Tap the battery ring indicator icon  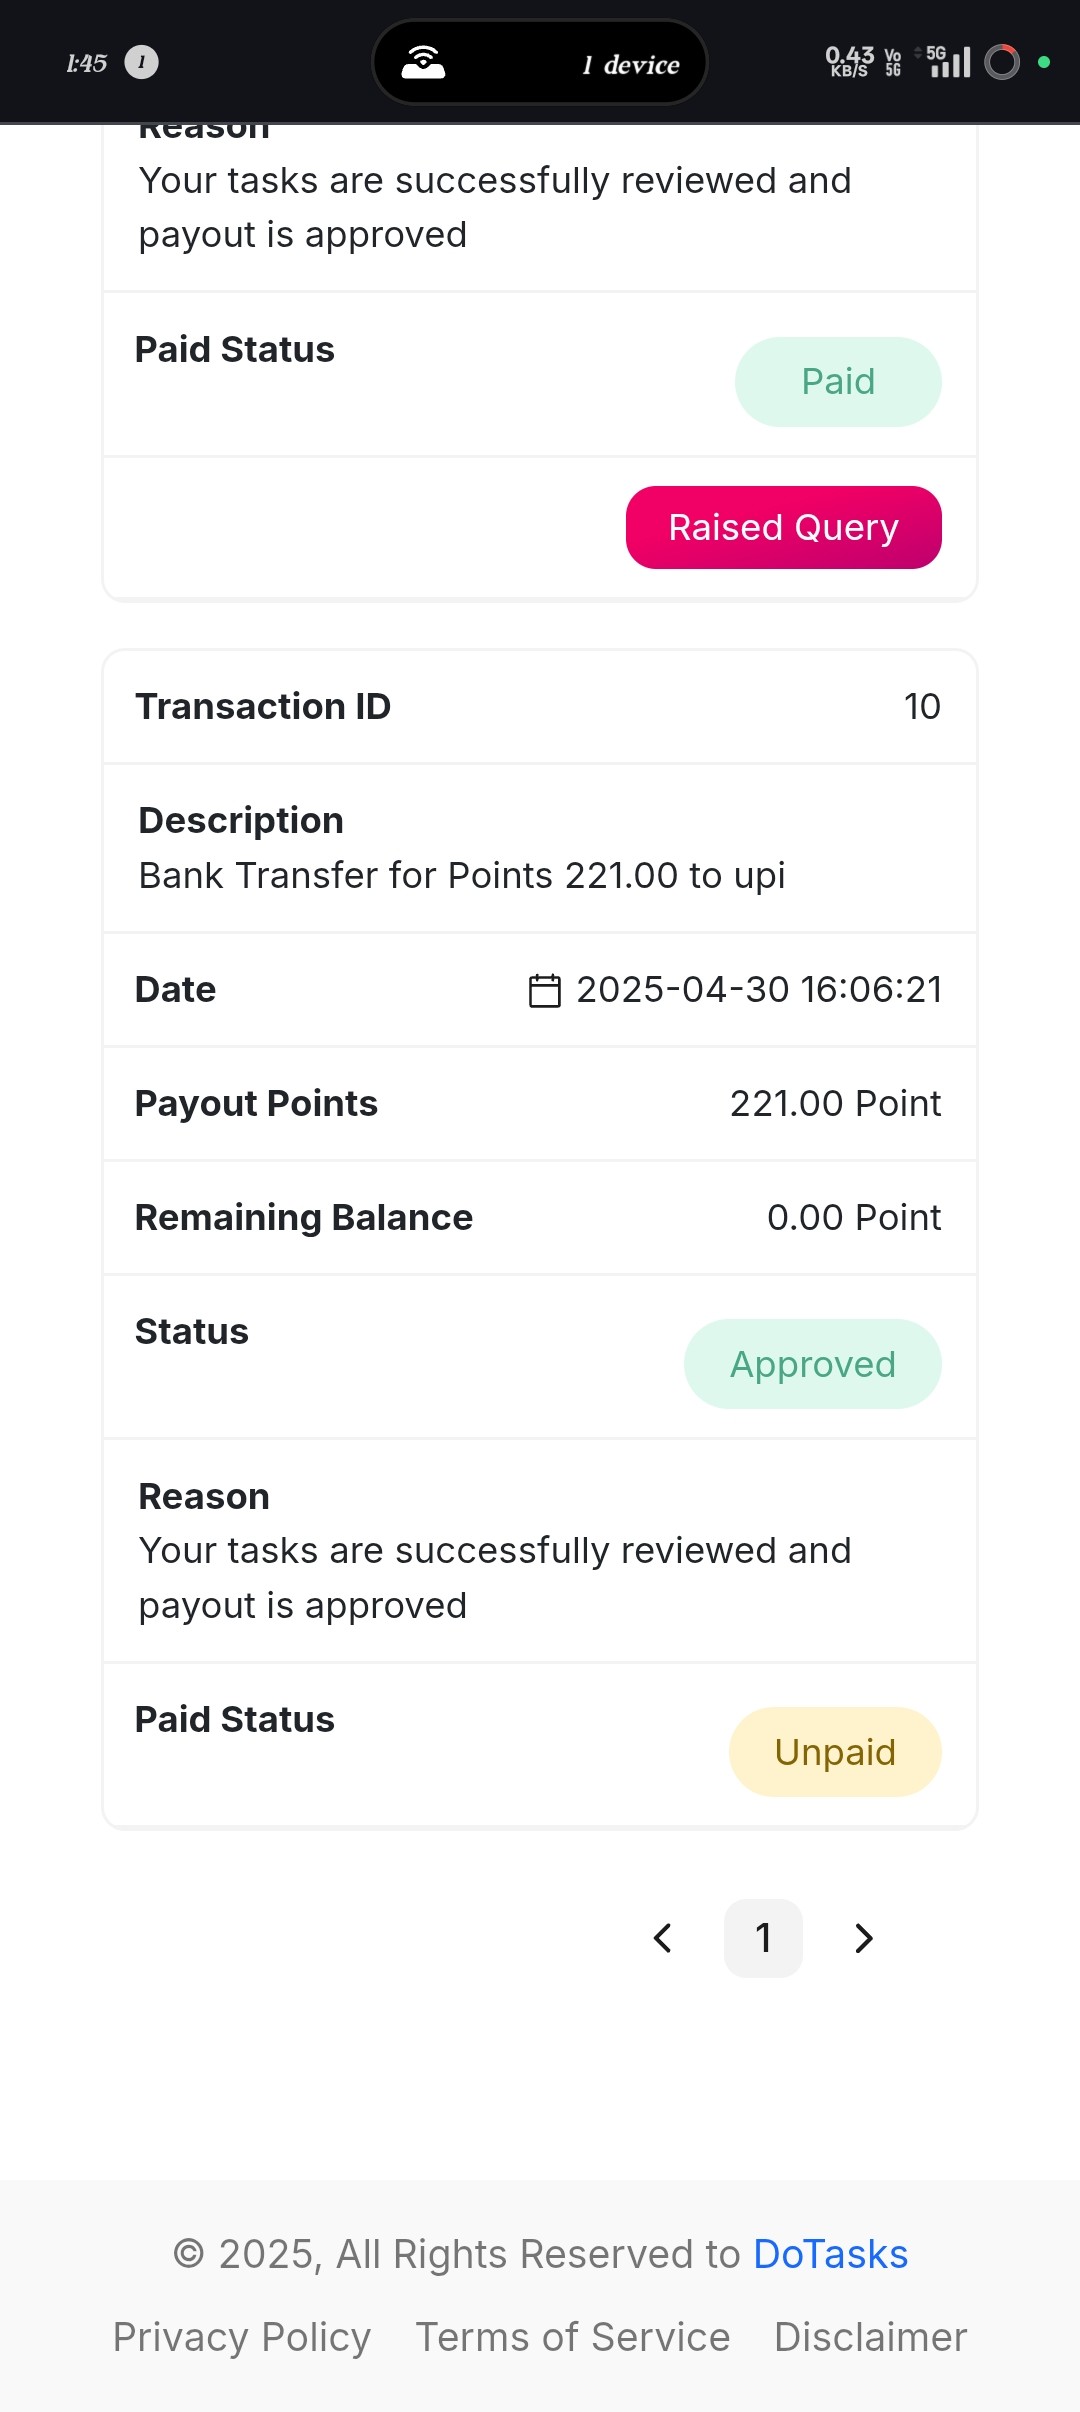click(1002, 62)
